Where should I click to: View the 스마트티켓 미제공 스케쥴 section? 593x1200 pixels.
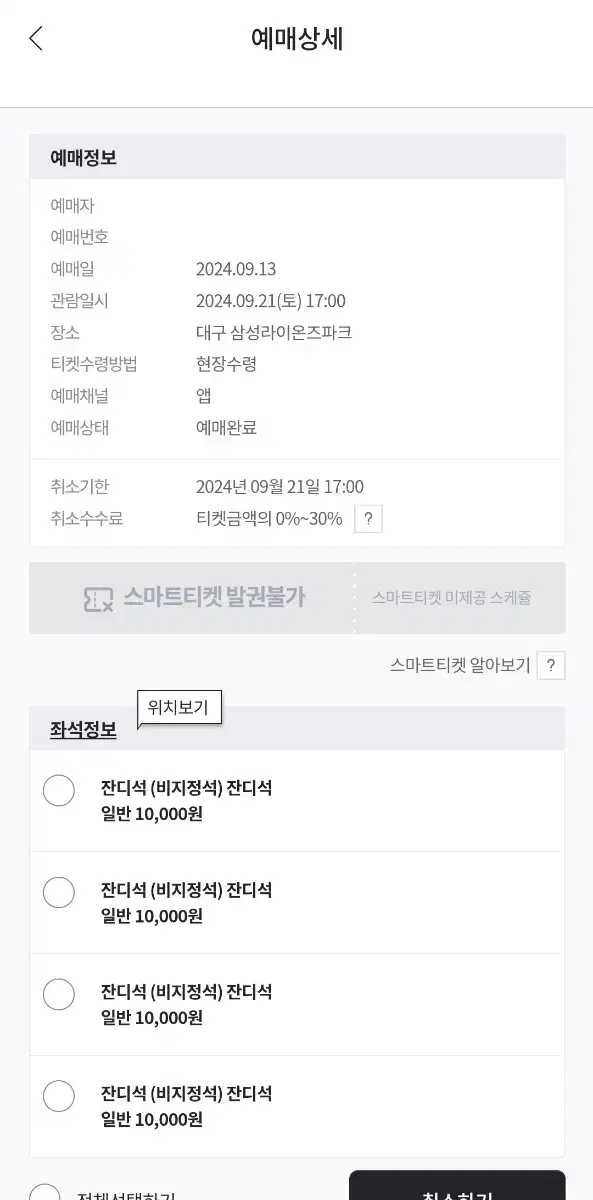point(451,598)
